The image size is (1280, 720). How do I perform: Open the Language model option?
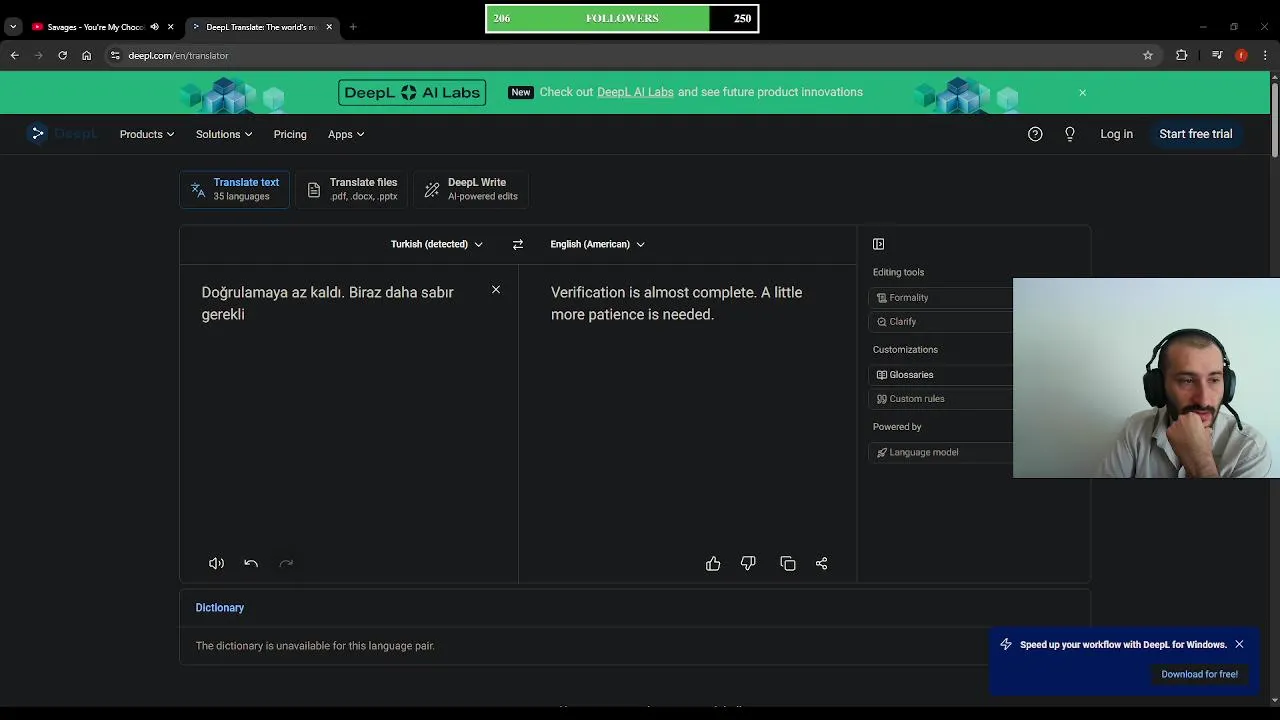942,452
